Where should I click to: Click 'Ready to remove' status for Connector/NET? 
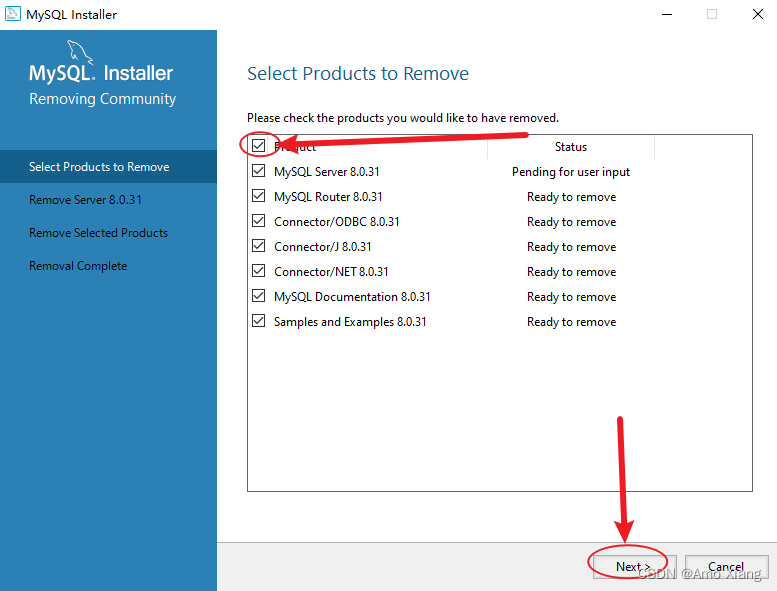[x=571, y=271]
